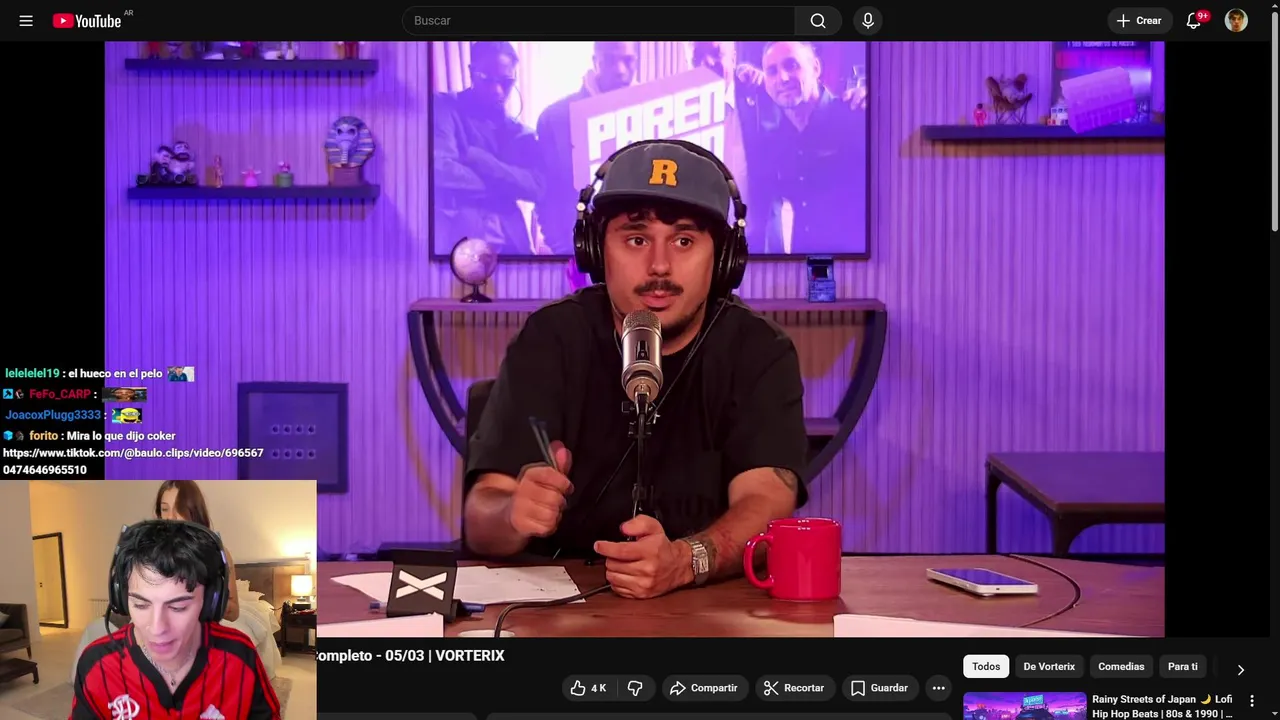
Task: Click the tiktok.com link in chat overlay
Action: [x=133, y=461]
